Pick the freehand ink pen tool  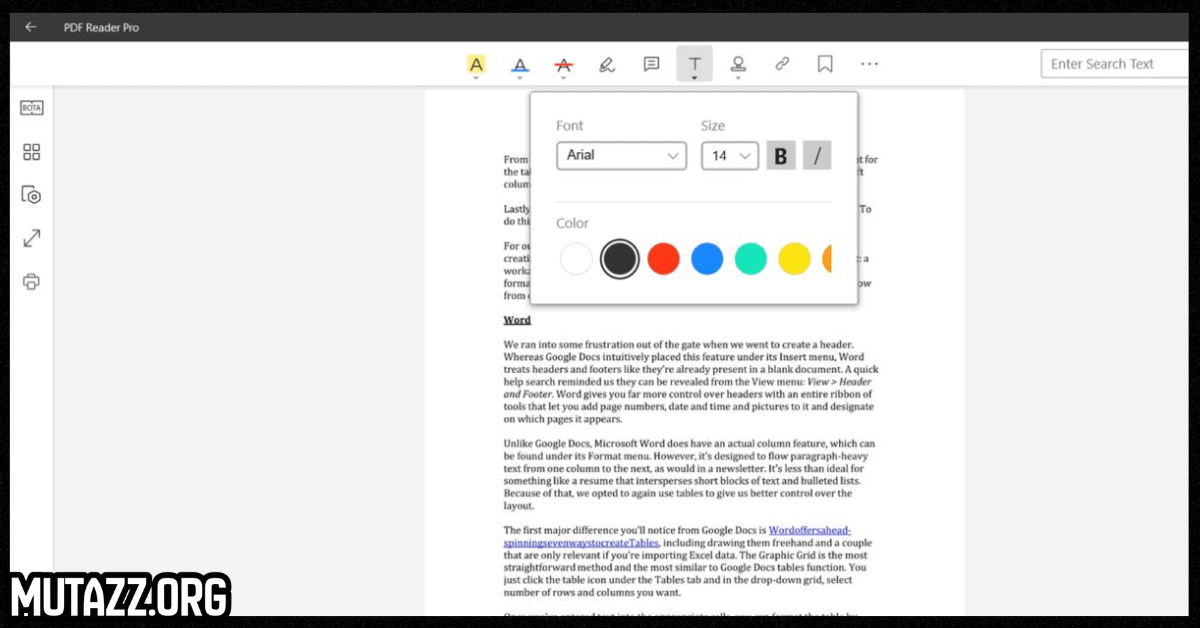click(x=606, y=65)
